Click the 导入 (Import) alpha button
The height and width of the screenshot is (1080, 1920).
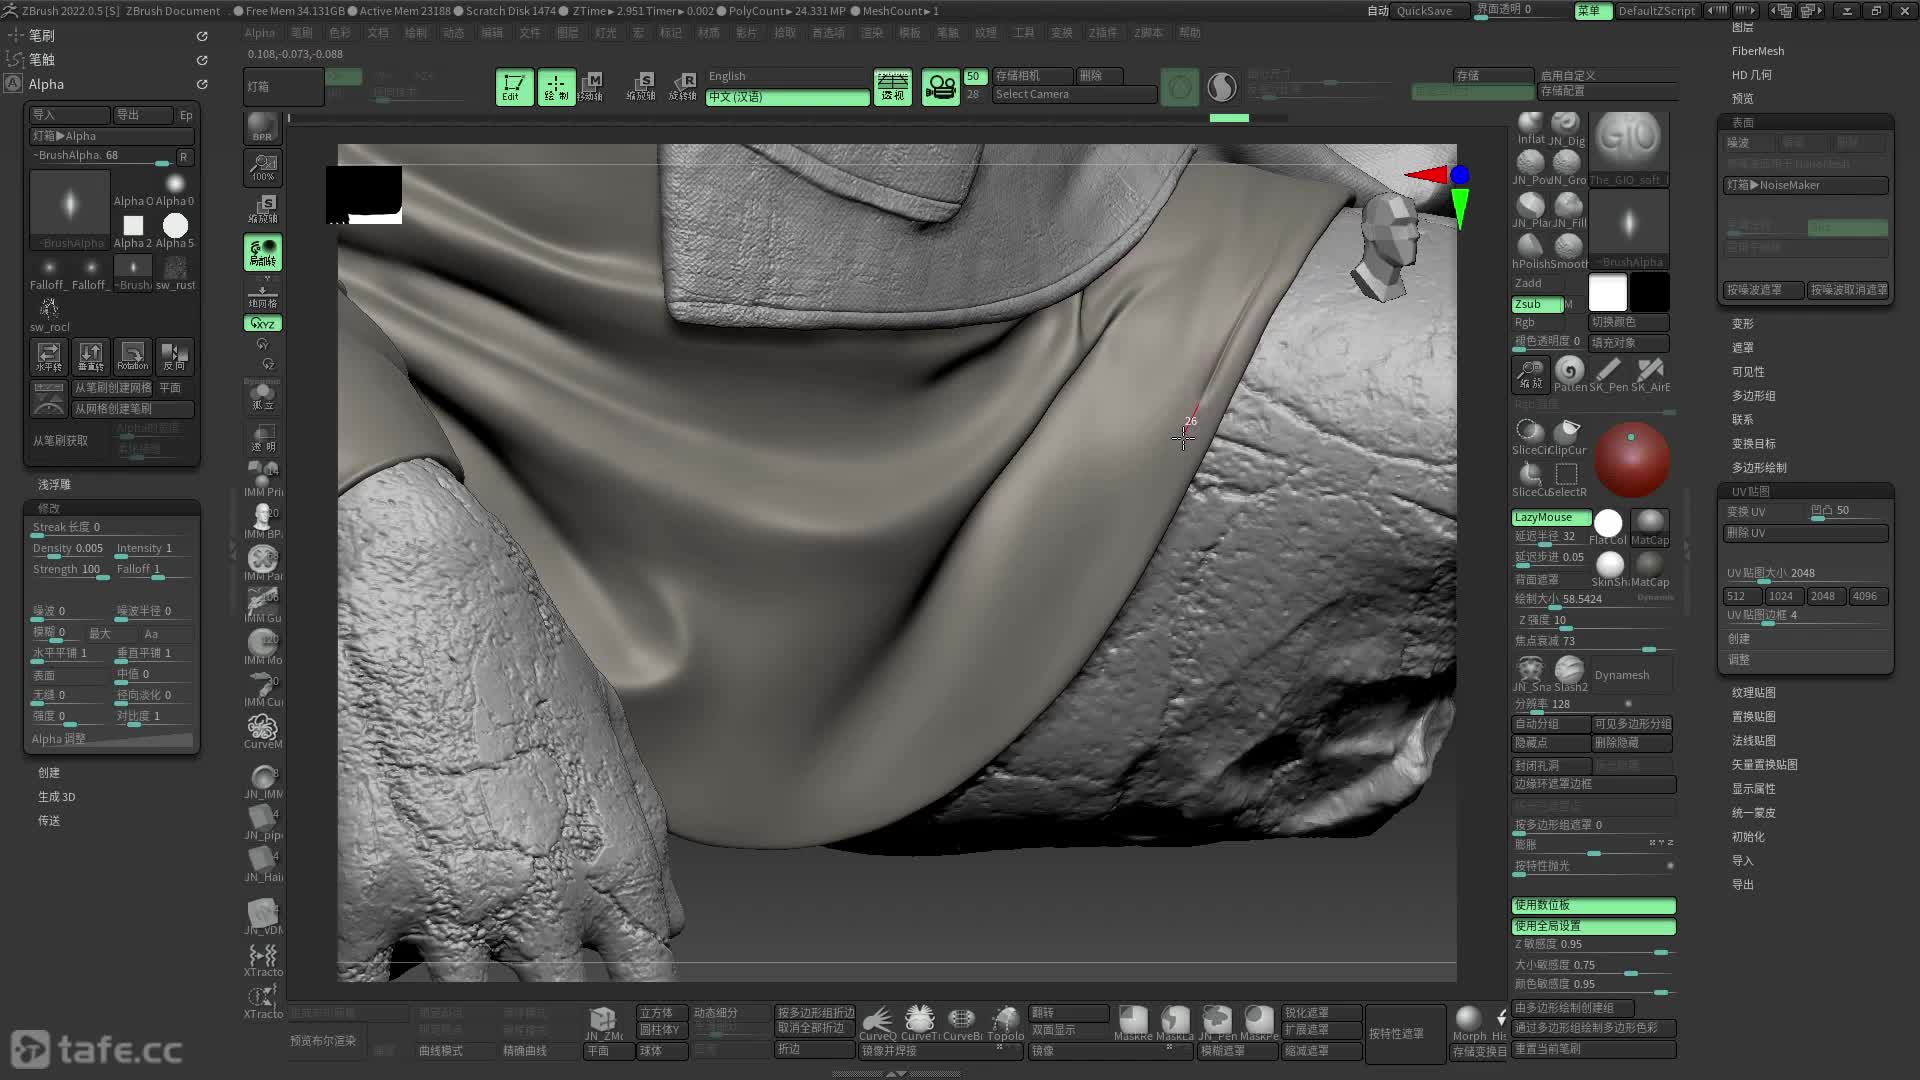[x=69, y=115]
